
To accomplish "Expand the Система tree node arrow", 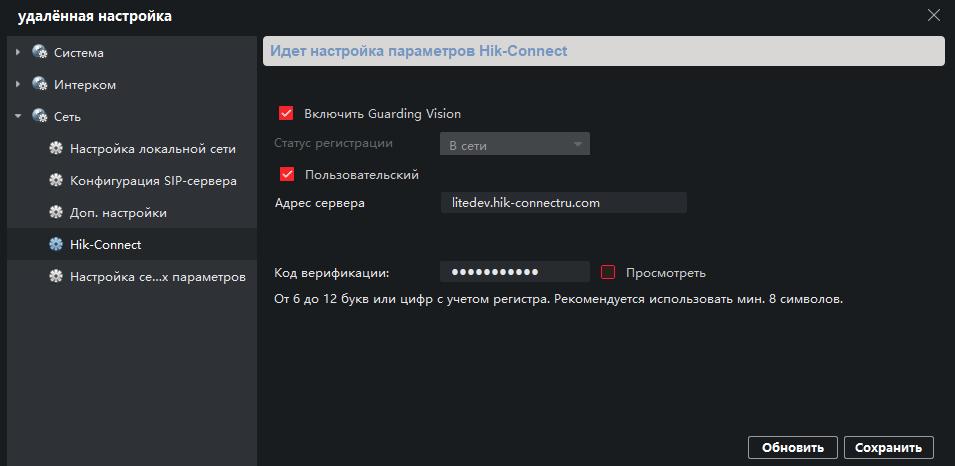I will (18, 52).
